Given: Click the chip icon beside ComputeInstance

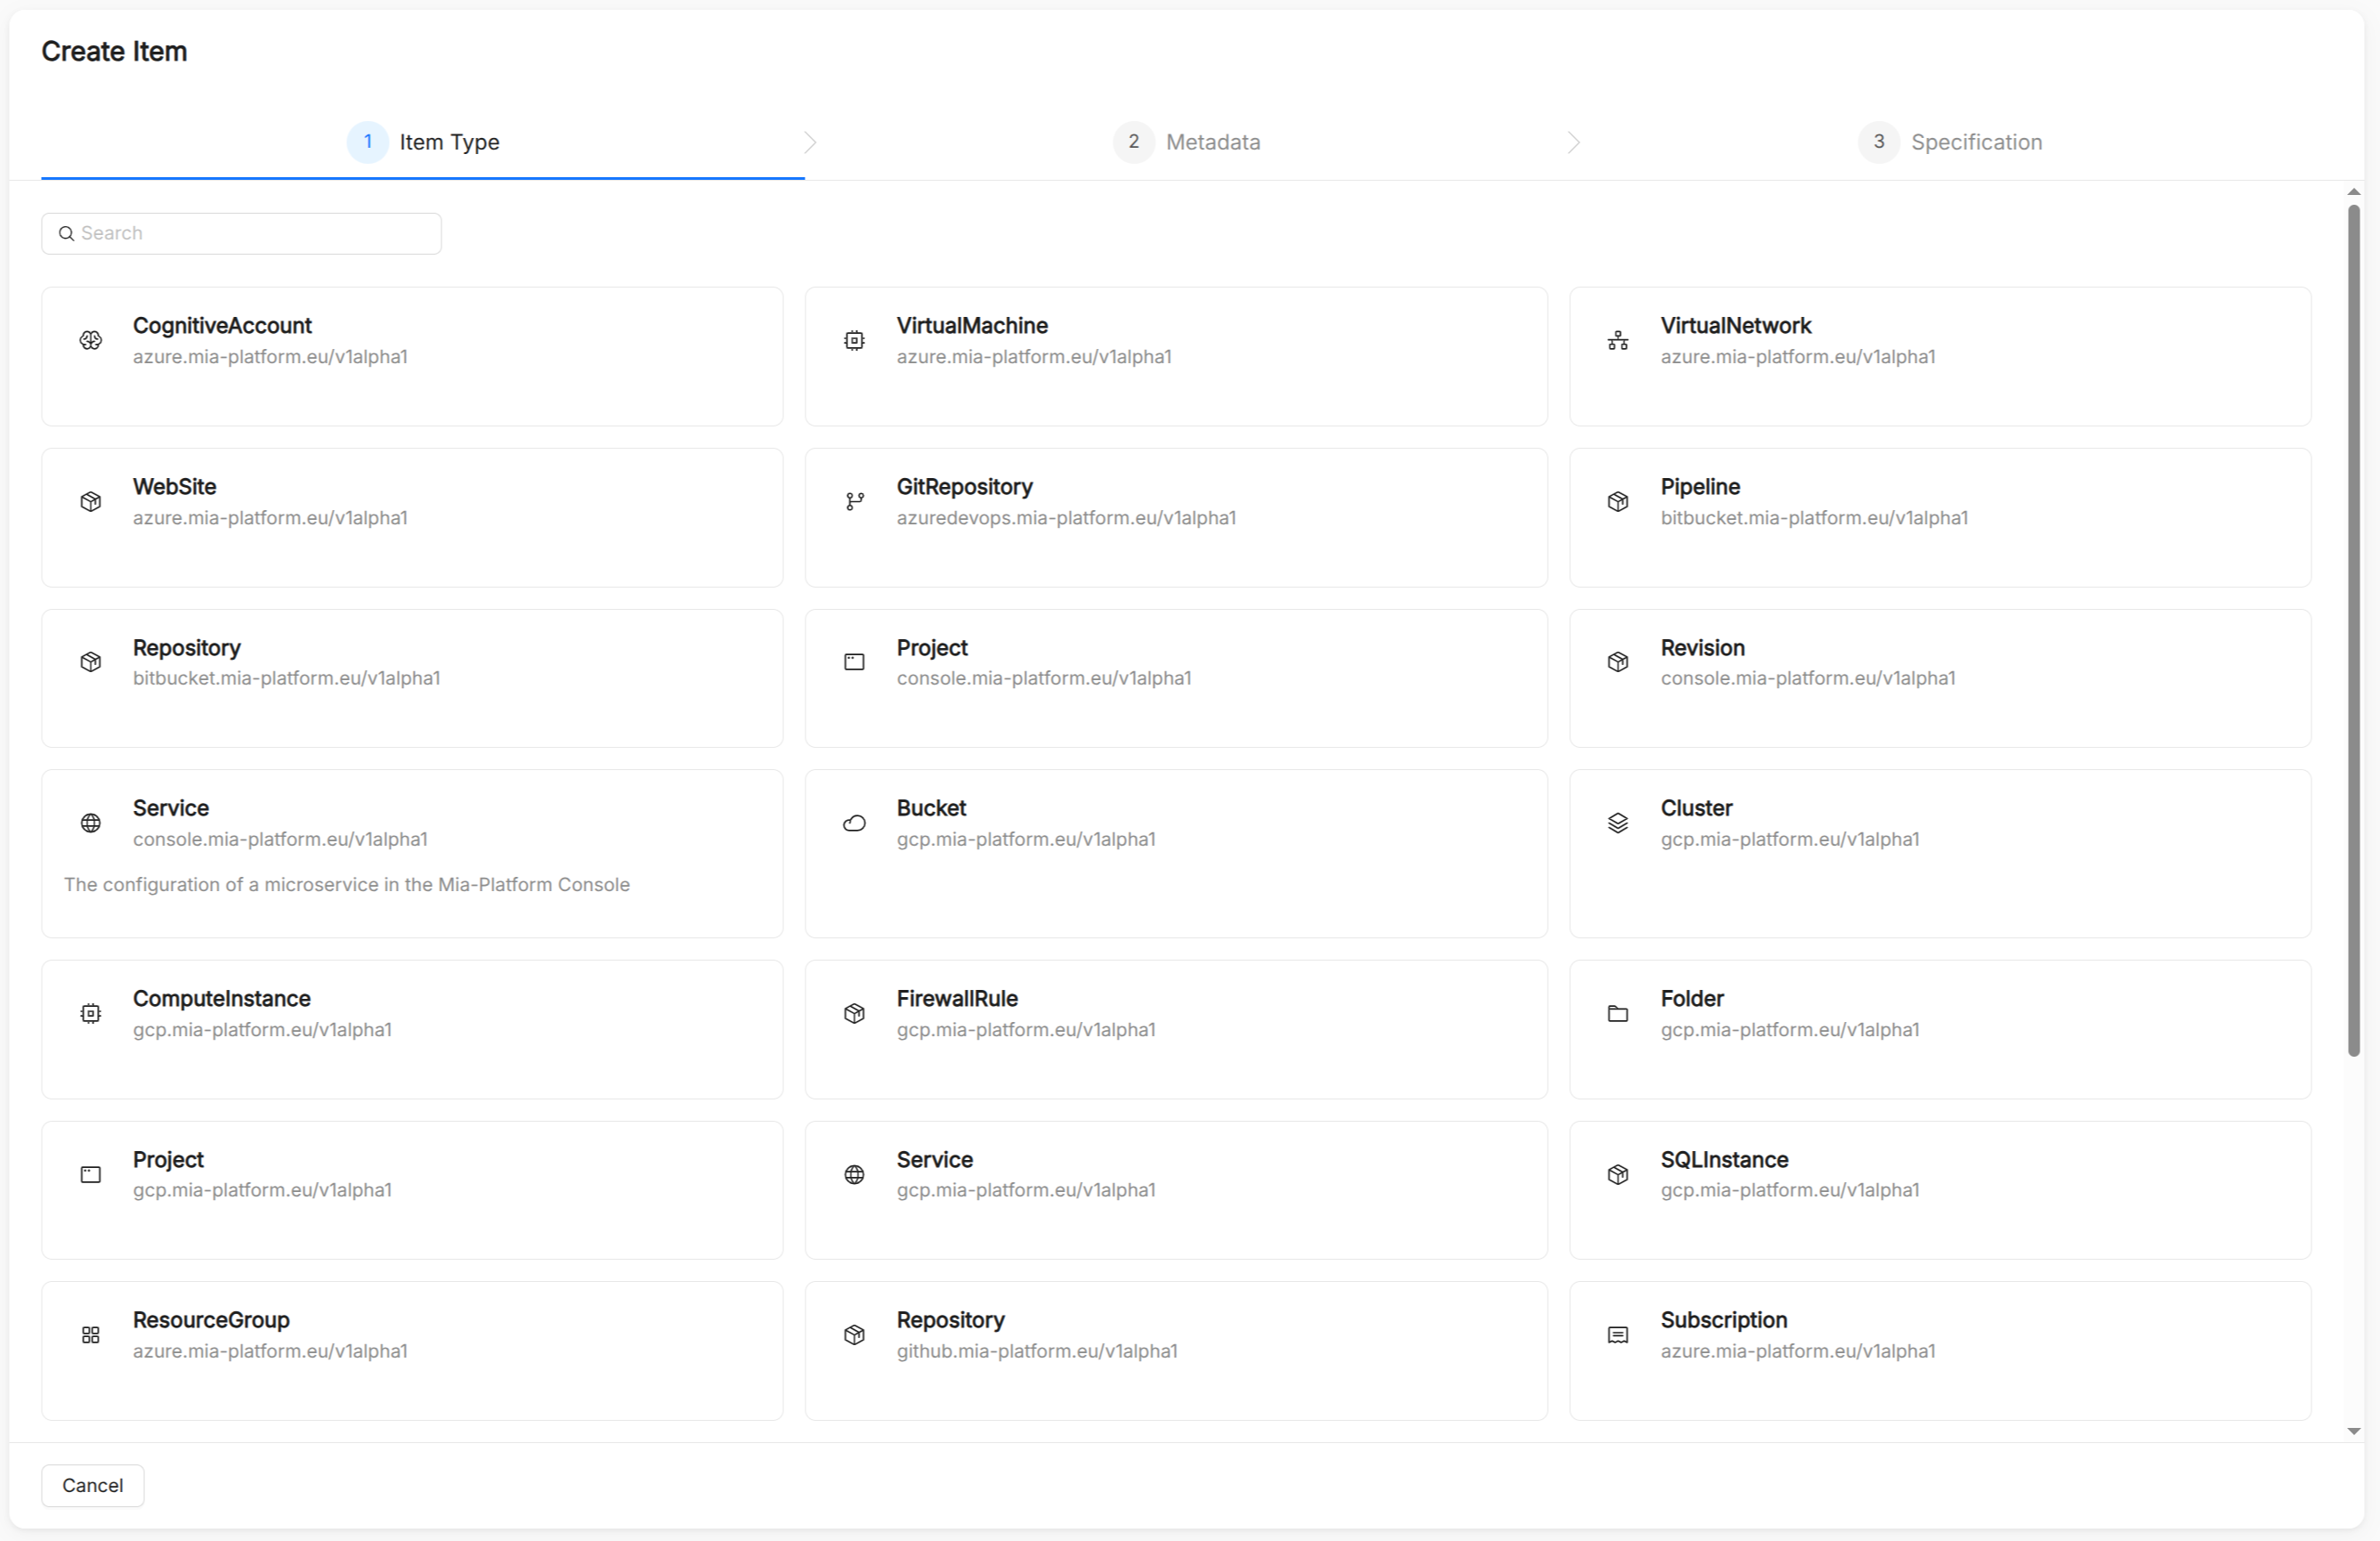Looking at the screenshot, I should click(90, 1014).
